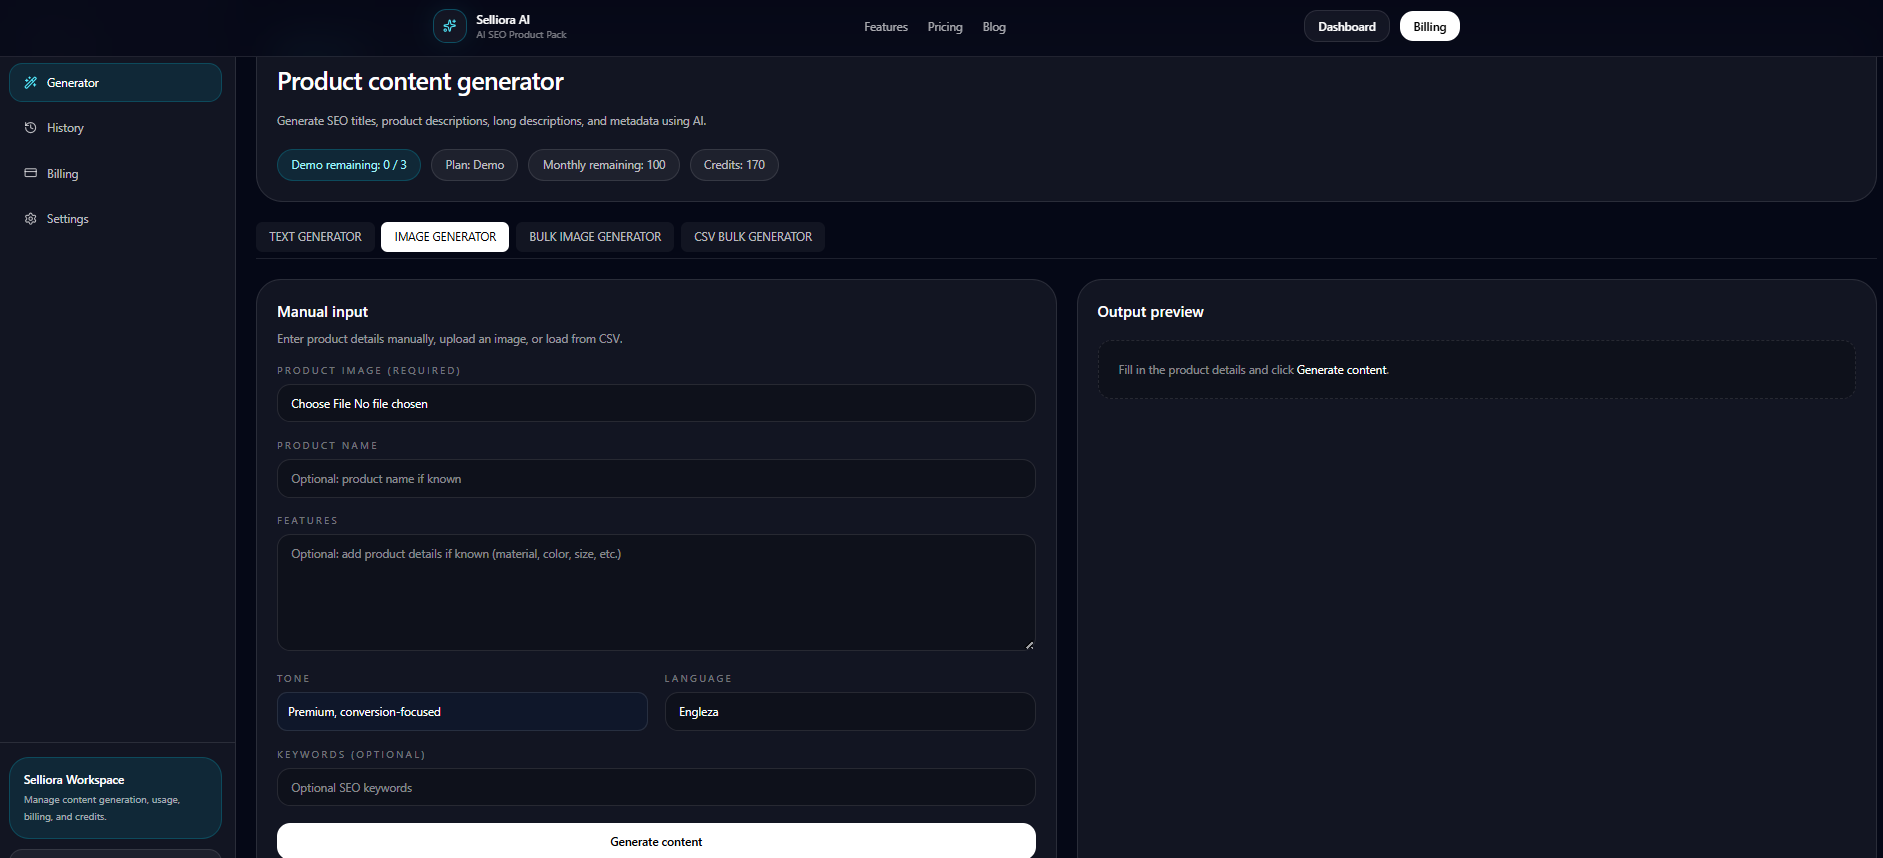This screenshot has height=858, width=1883.
Task: Open the Pricing link in the header
Action: click(945, 27)
